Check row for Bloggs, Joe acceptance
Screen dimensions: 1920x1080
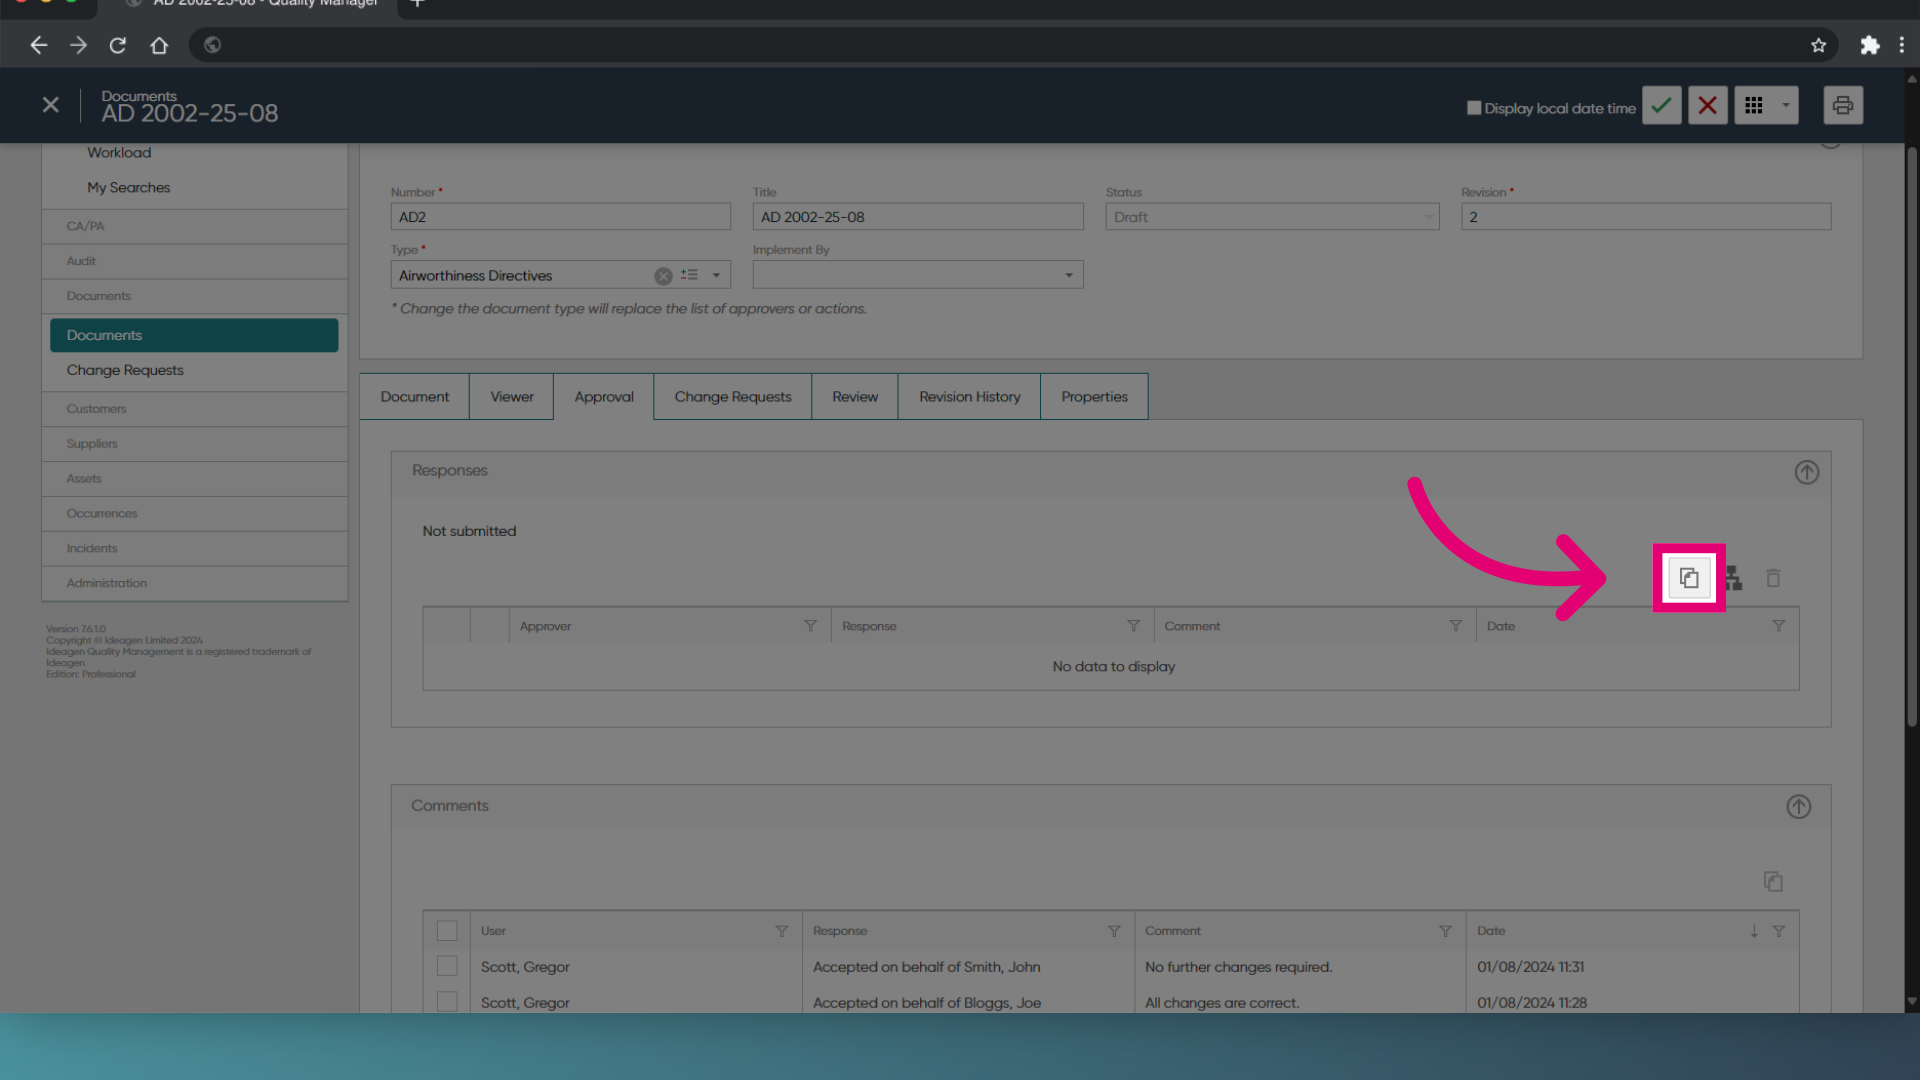coord(447,1001)
